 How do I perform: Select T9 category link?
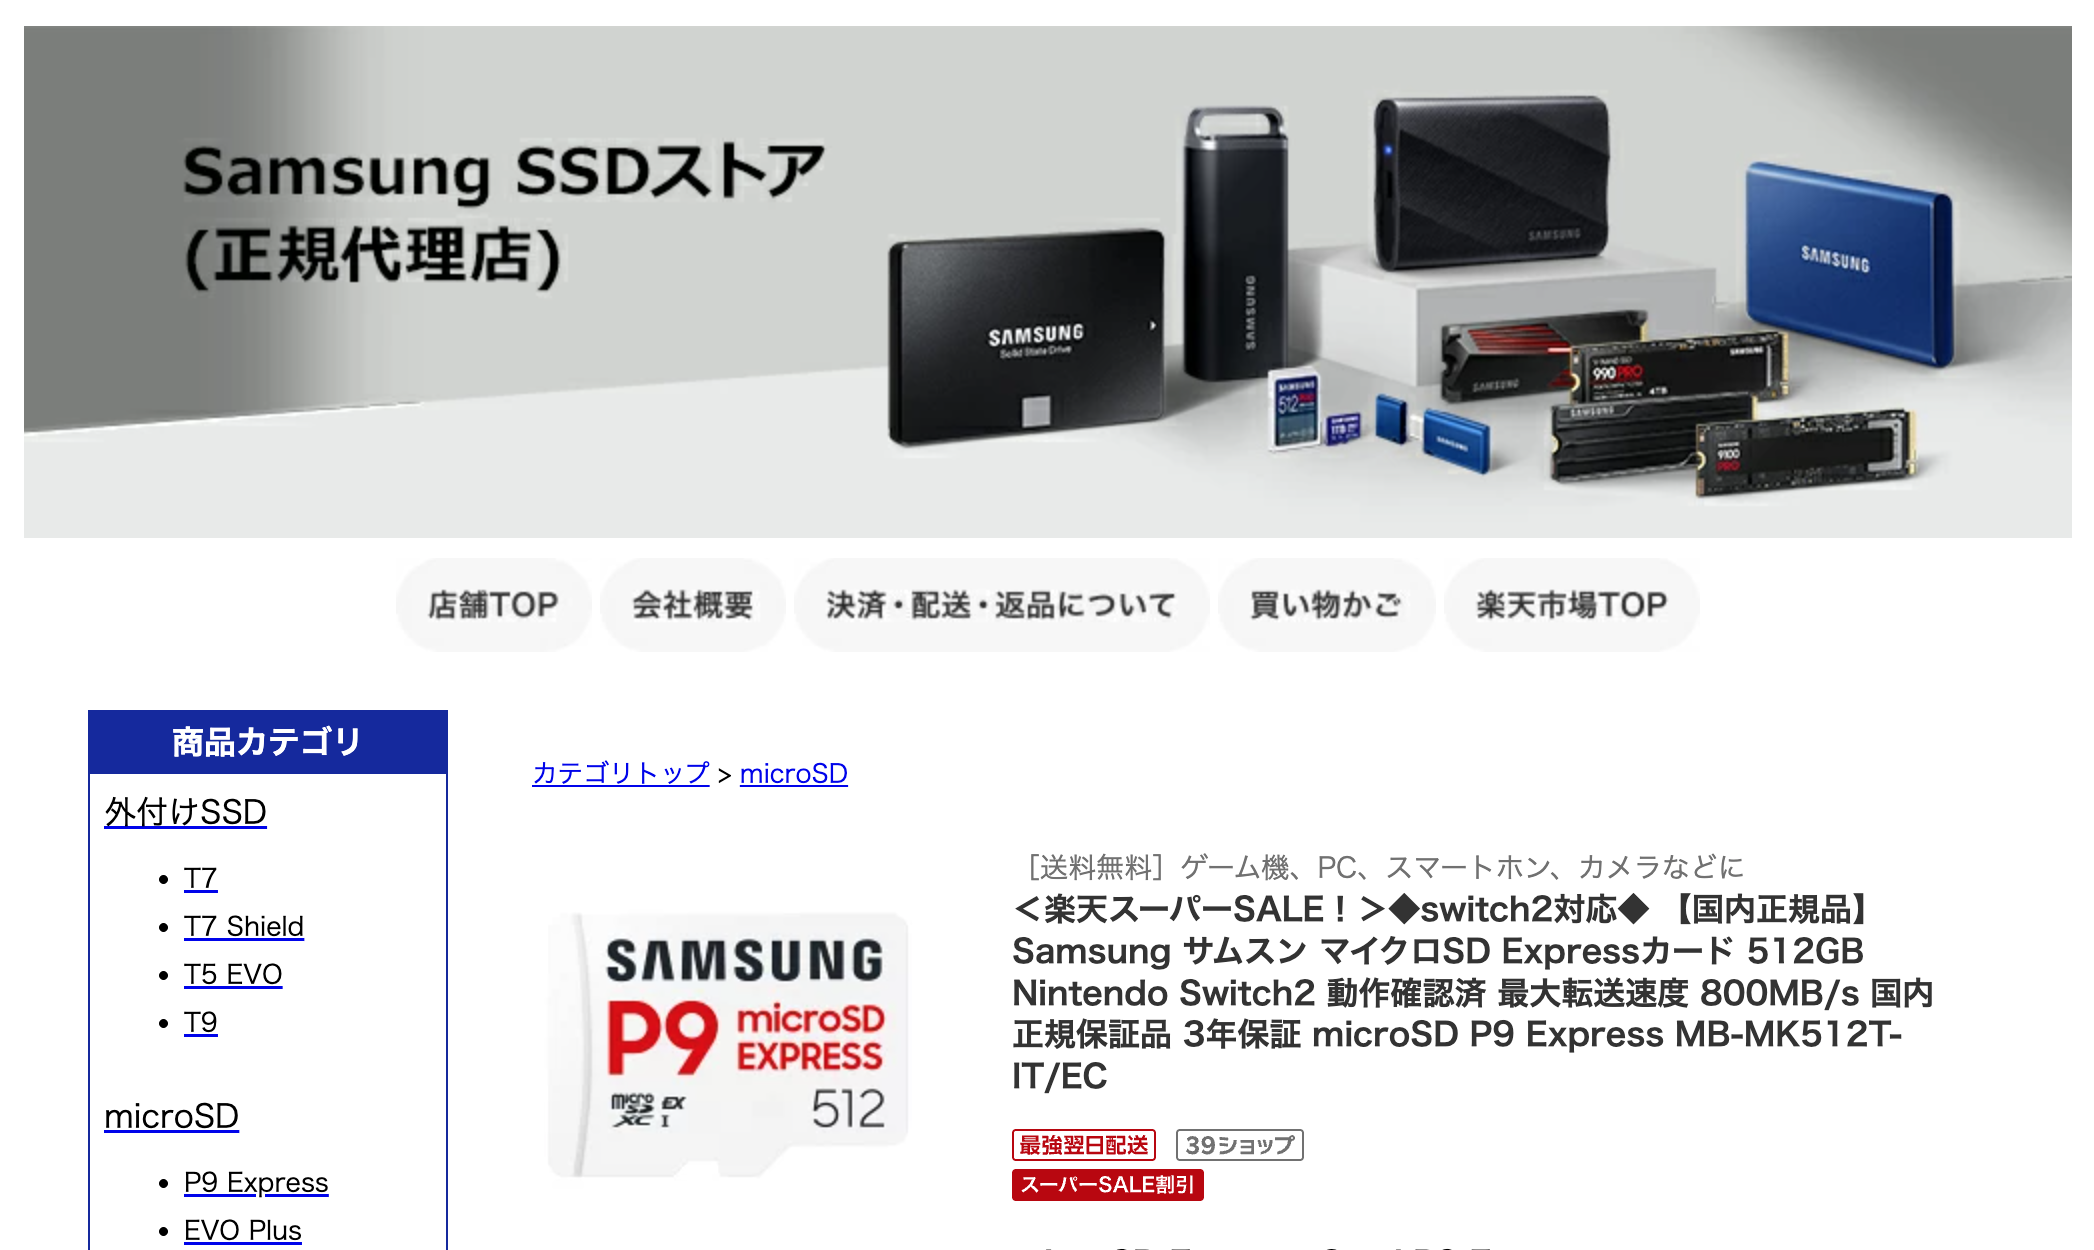tap(200, 1022)
